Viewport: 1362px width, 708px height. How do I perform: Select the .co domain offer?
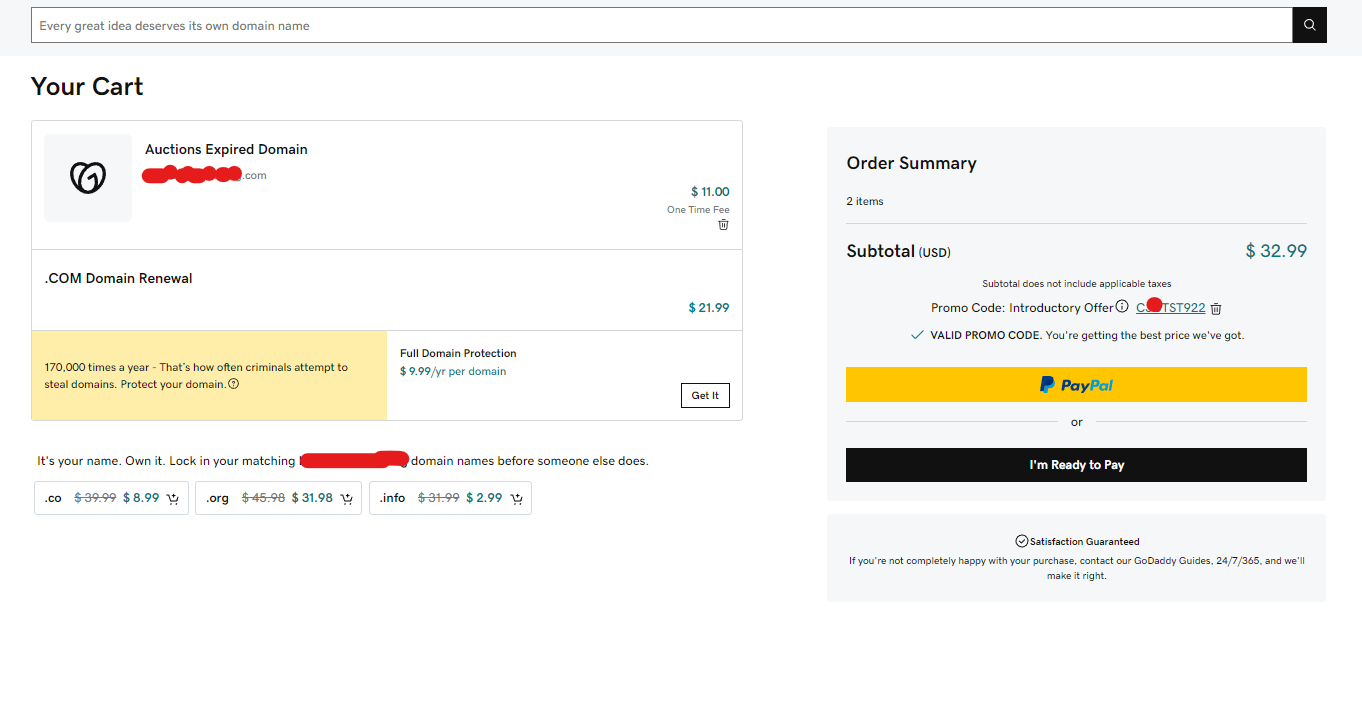point(111,498)
